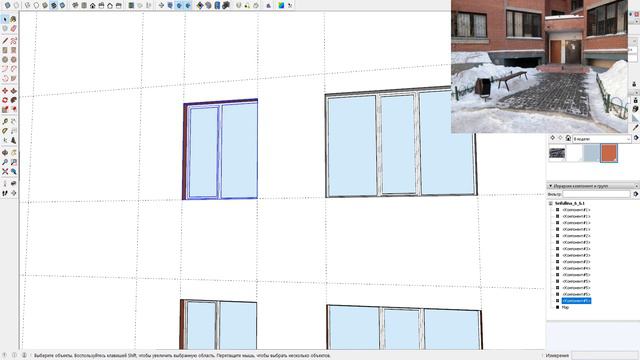Select the Polygon drawing tool
This screenshot has height=360, width=640.
click(x=13, y=60)
